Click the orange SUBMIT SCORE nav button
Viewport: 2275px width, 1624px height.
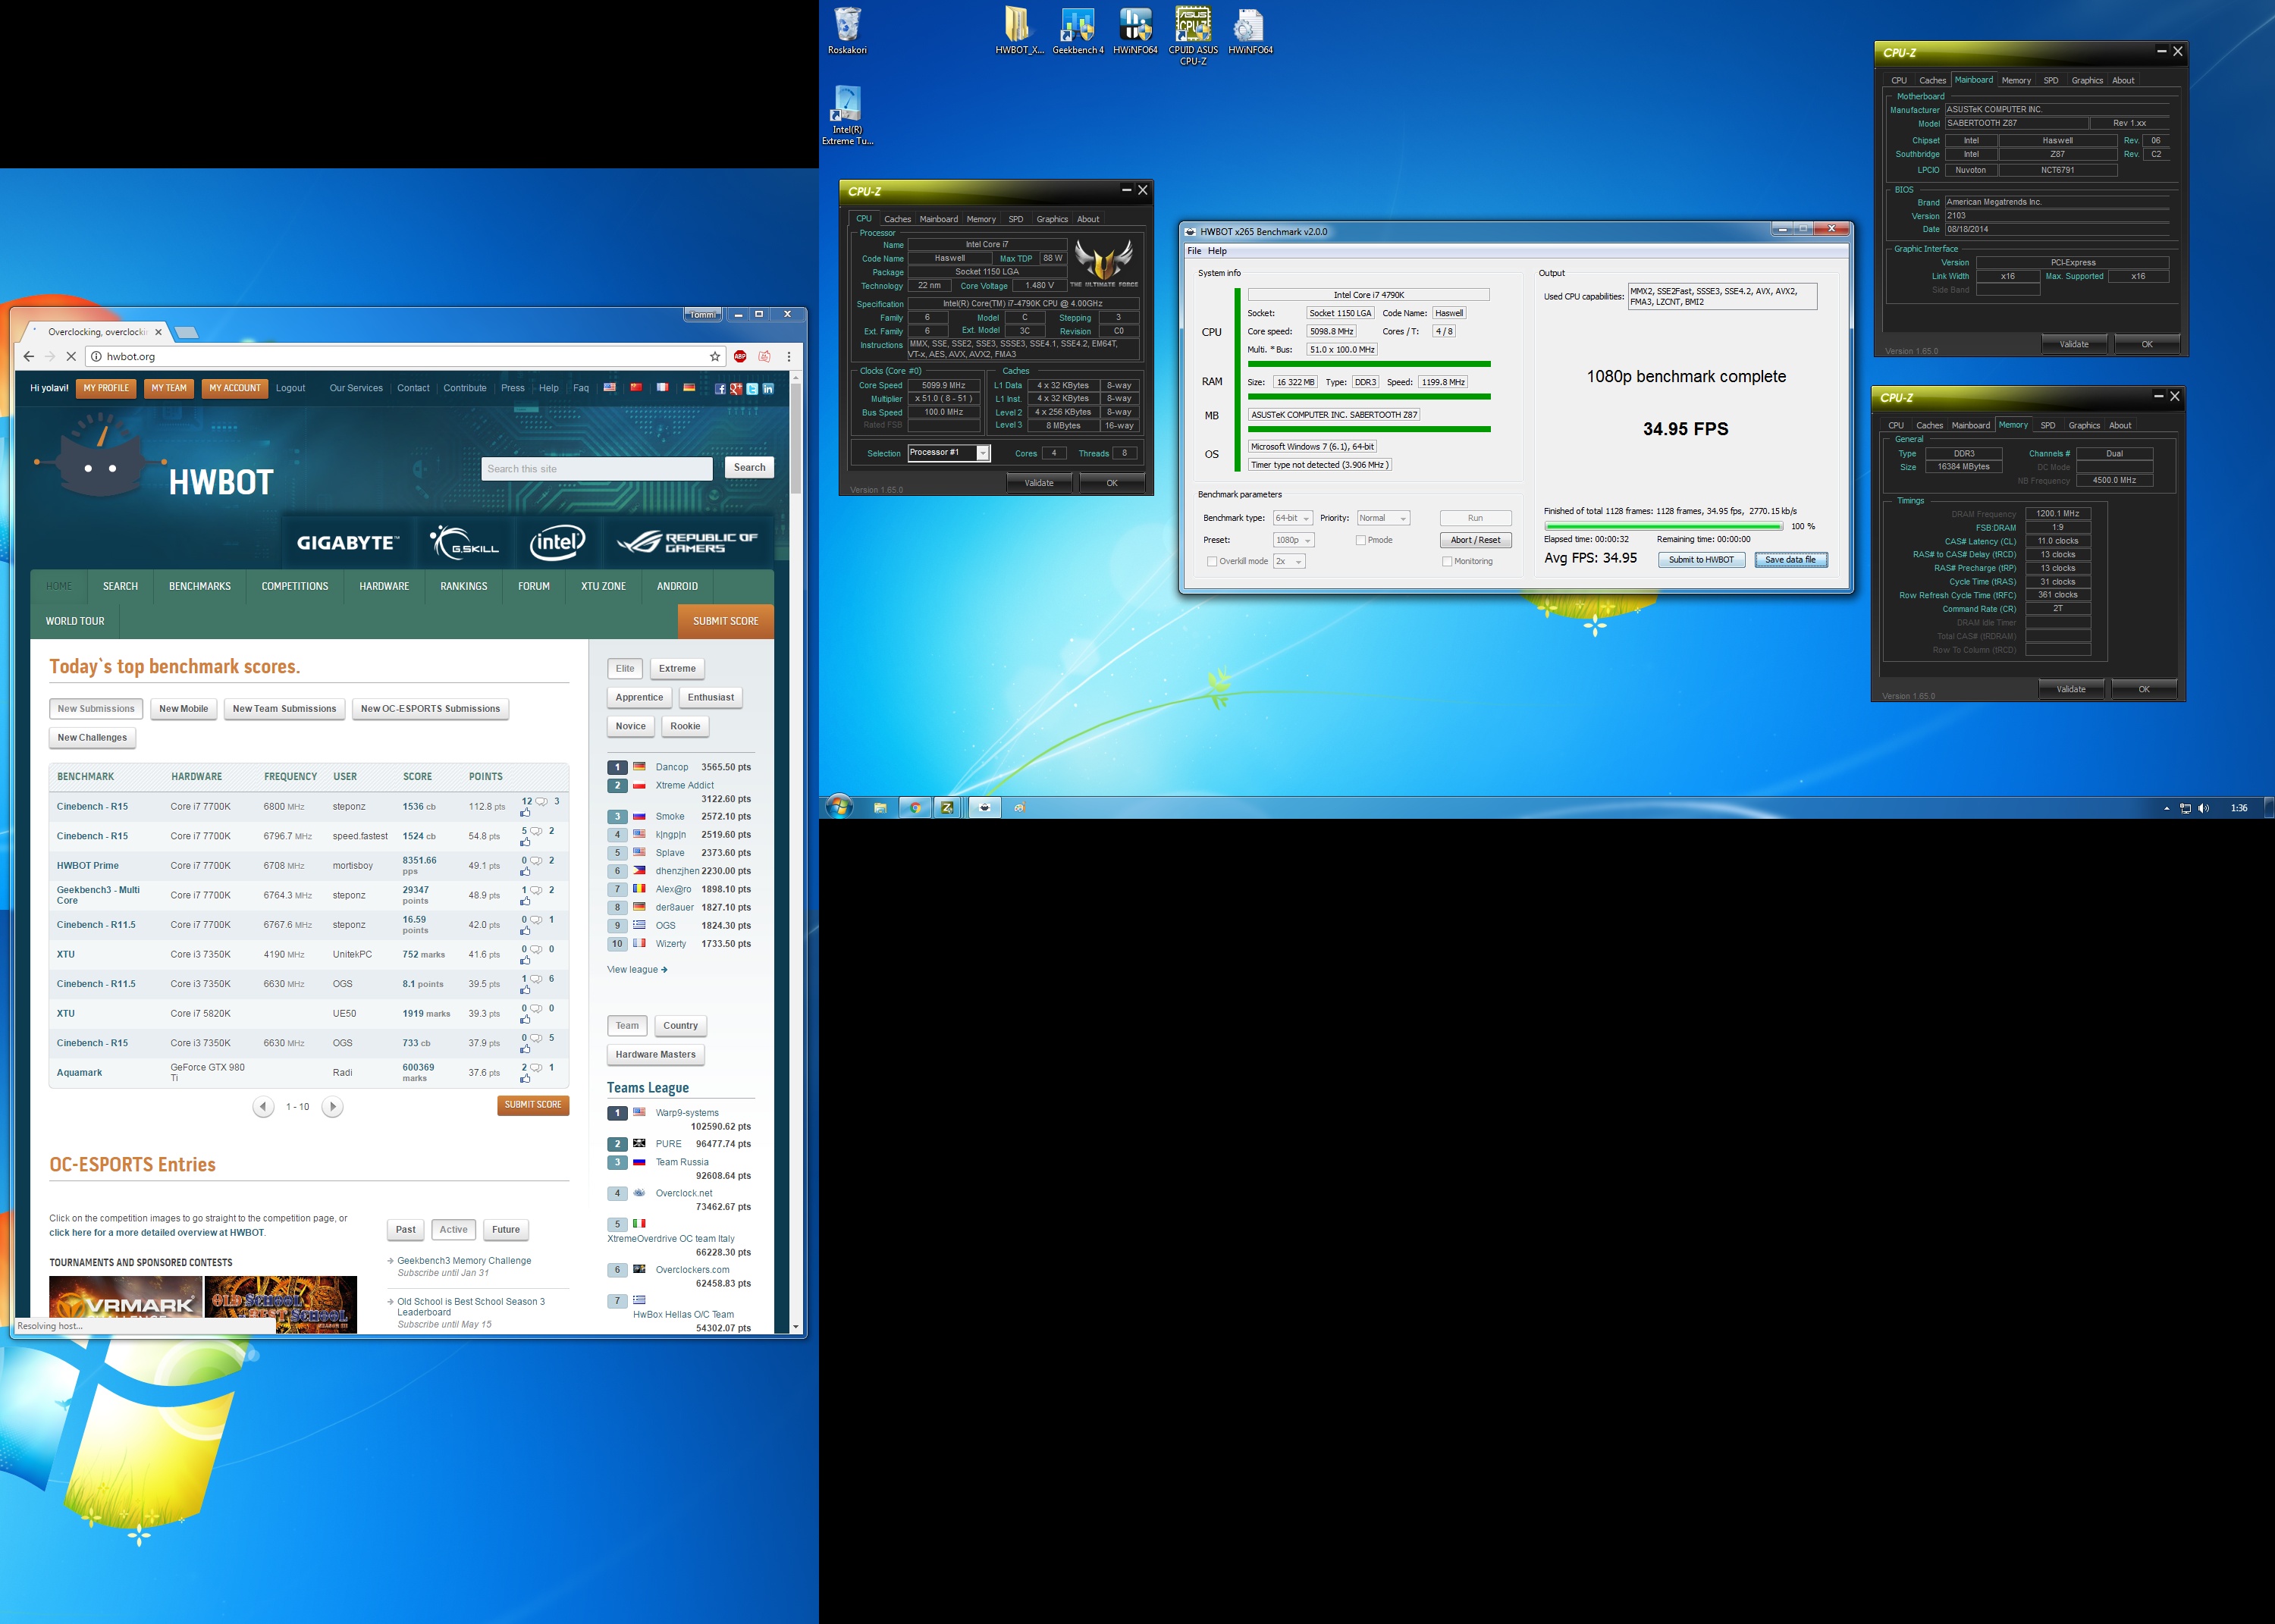(x=726, y=621)
